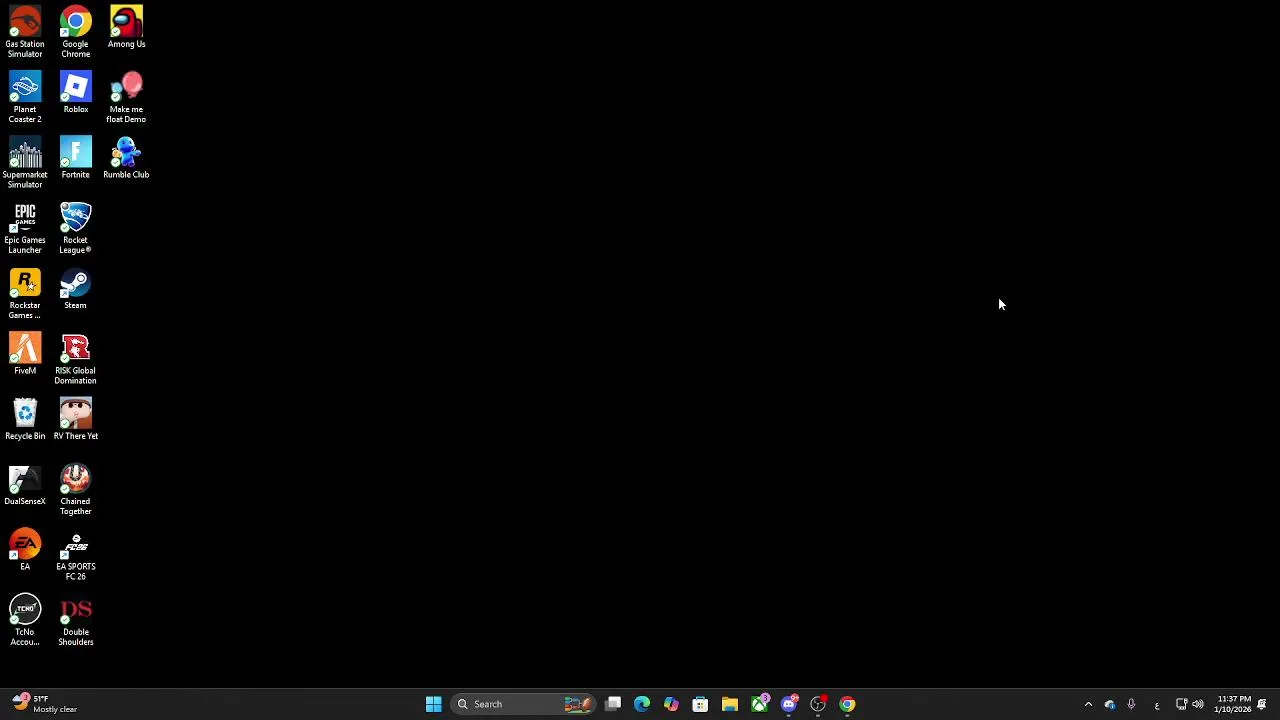Viewport: 1280px width, 720px height.
Task: Select the Among Us desktop icon
Action: (x=126, y=27)
